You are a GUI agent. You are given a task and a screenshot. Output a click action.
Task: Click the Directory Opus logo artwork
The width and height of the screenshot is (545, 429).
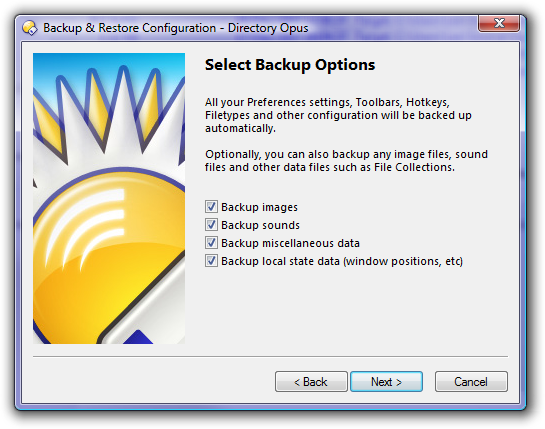pyautogui.click(x=109, y=199)
